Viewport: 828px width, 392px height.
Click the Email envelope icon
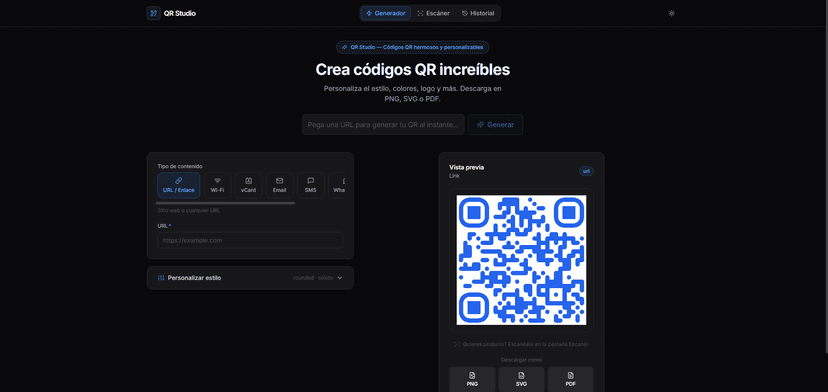tap(279, 181)
